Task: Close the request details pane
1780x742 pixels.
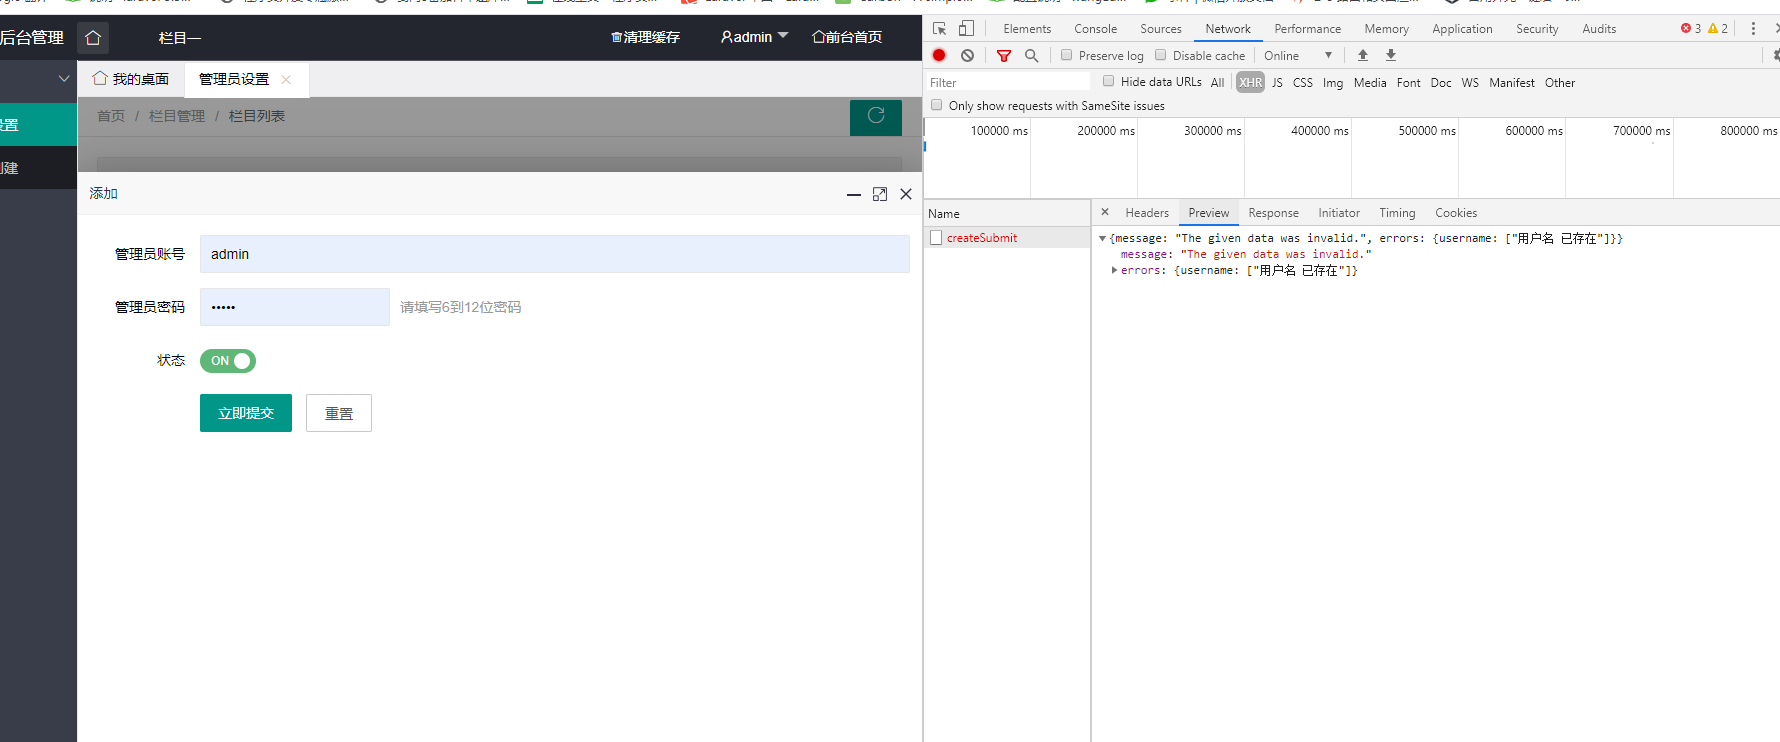Action: [x=1105, y=212]
